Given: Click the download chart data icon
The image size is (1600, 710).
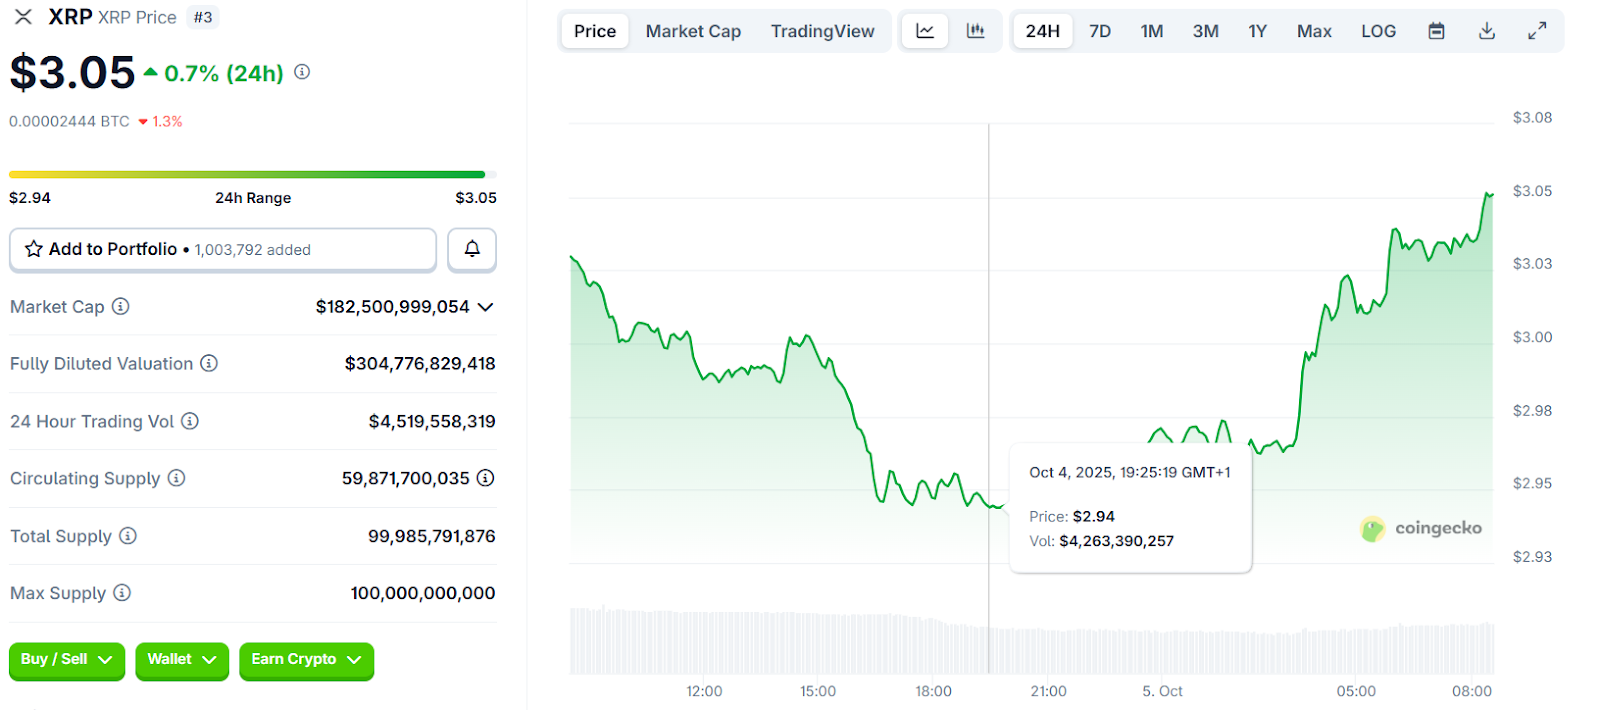Looking at the screenshot, I should click(1487, 31).
